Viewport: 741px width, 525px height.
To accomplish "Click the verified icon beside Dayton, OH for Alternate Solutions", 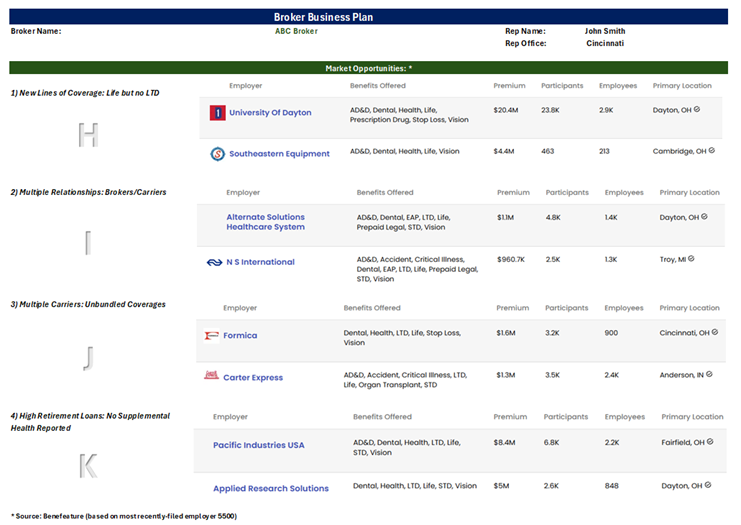I will [704, 217].
